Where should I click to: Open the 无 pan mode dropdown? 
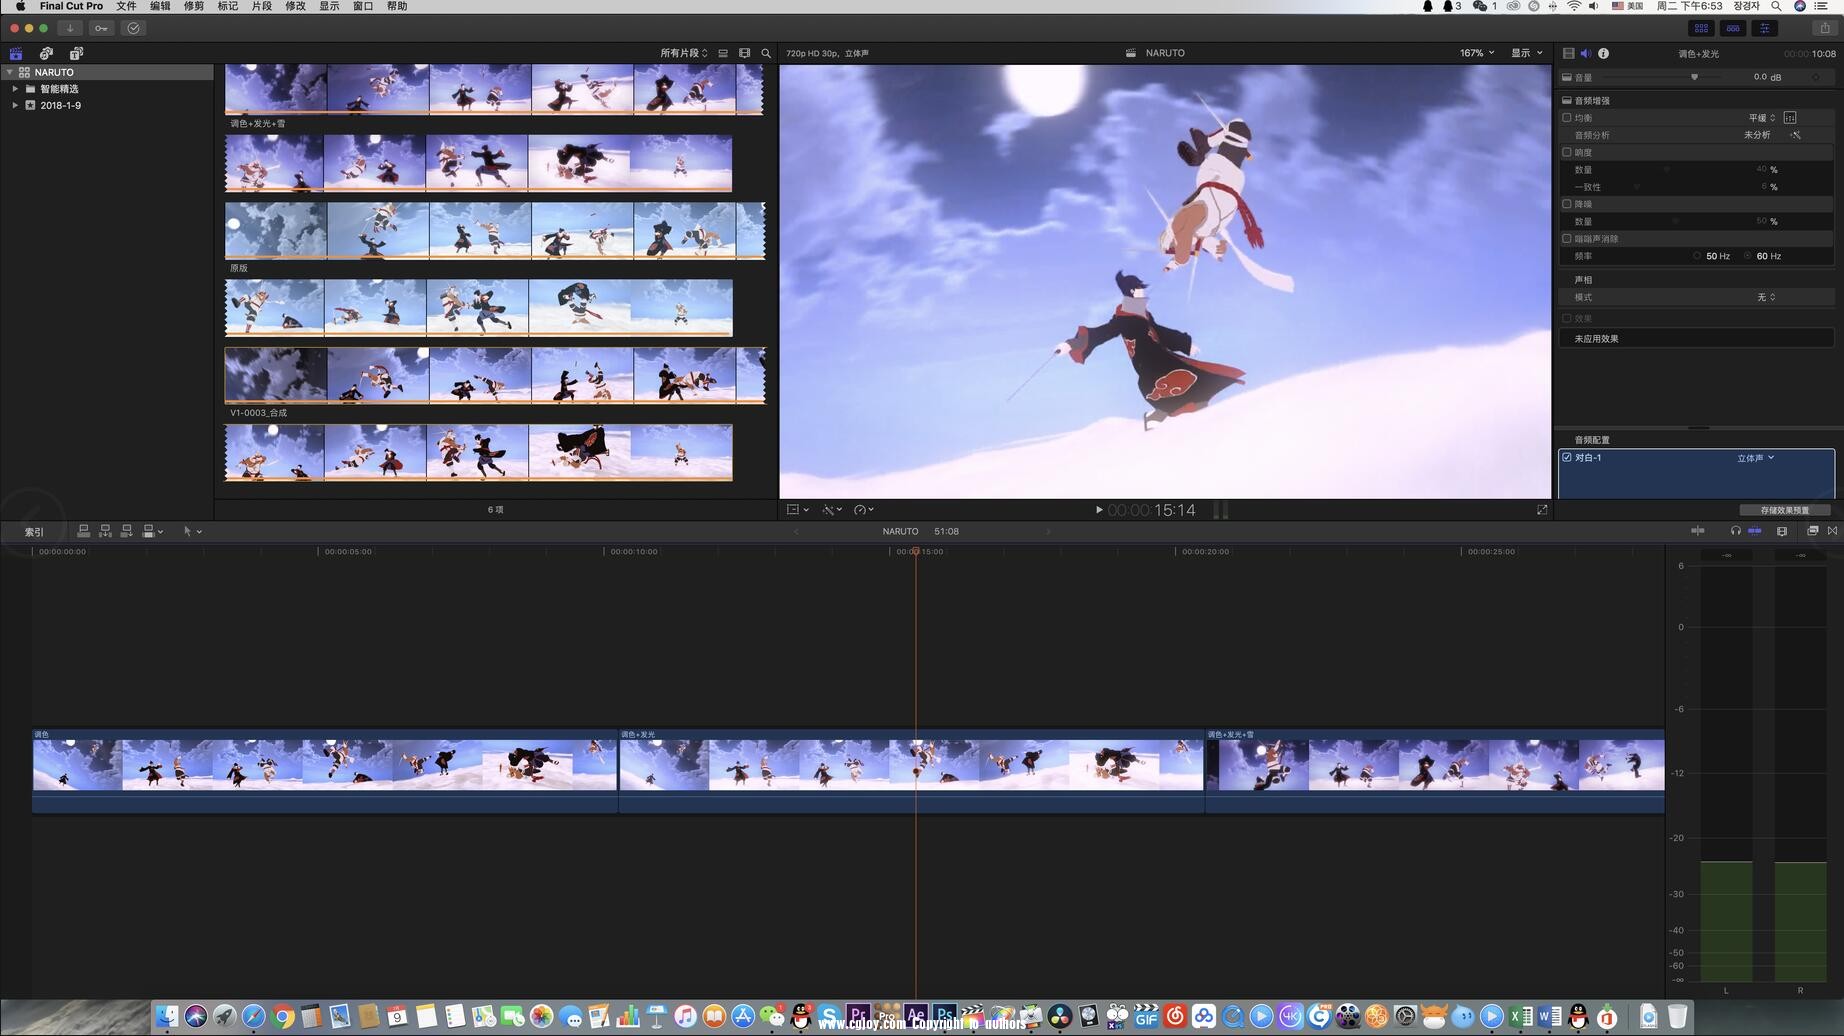[1767, 297]
